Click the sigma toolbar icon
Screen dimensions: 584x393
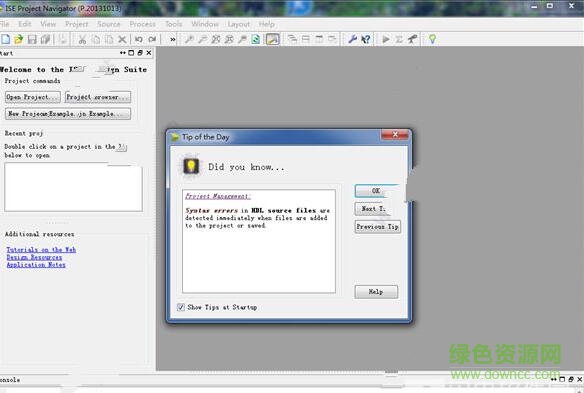tap(399, 39)
